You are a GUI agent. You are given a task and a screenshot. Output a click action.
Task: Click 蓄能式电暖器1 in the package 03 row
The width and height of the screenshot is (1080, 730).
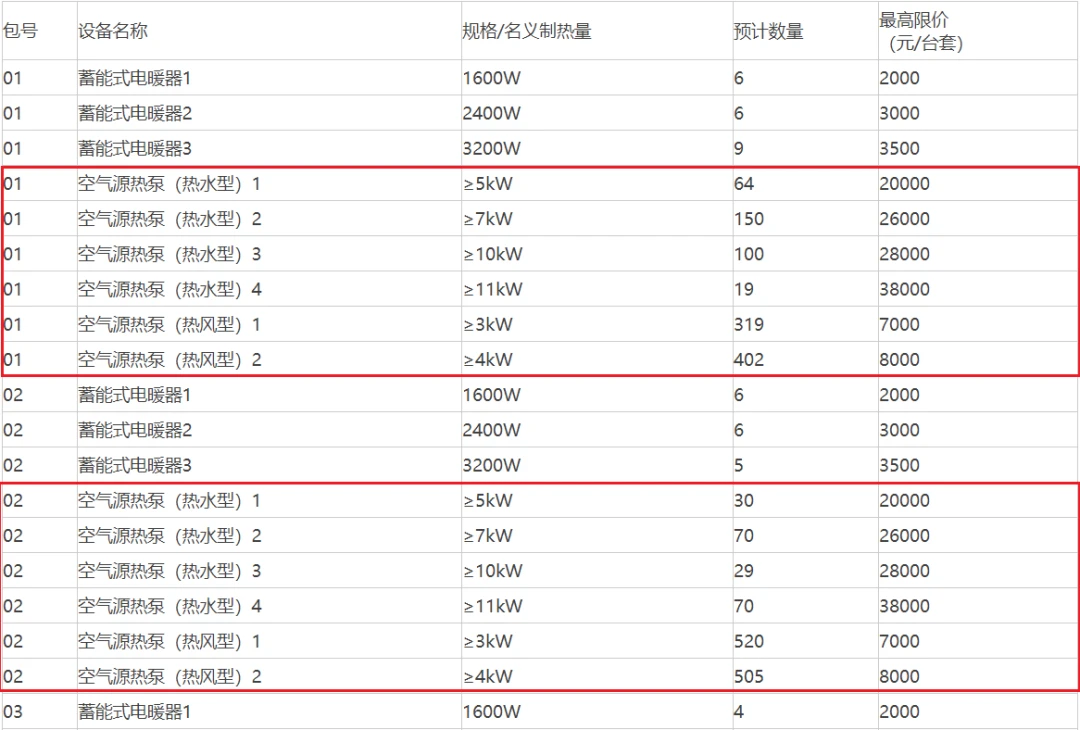135,712
